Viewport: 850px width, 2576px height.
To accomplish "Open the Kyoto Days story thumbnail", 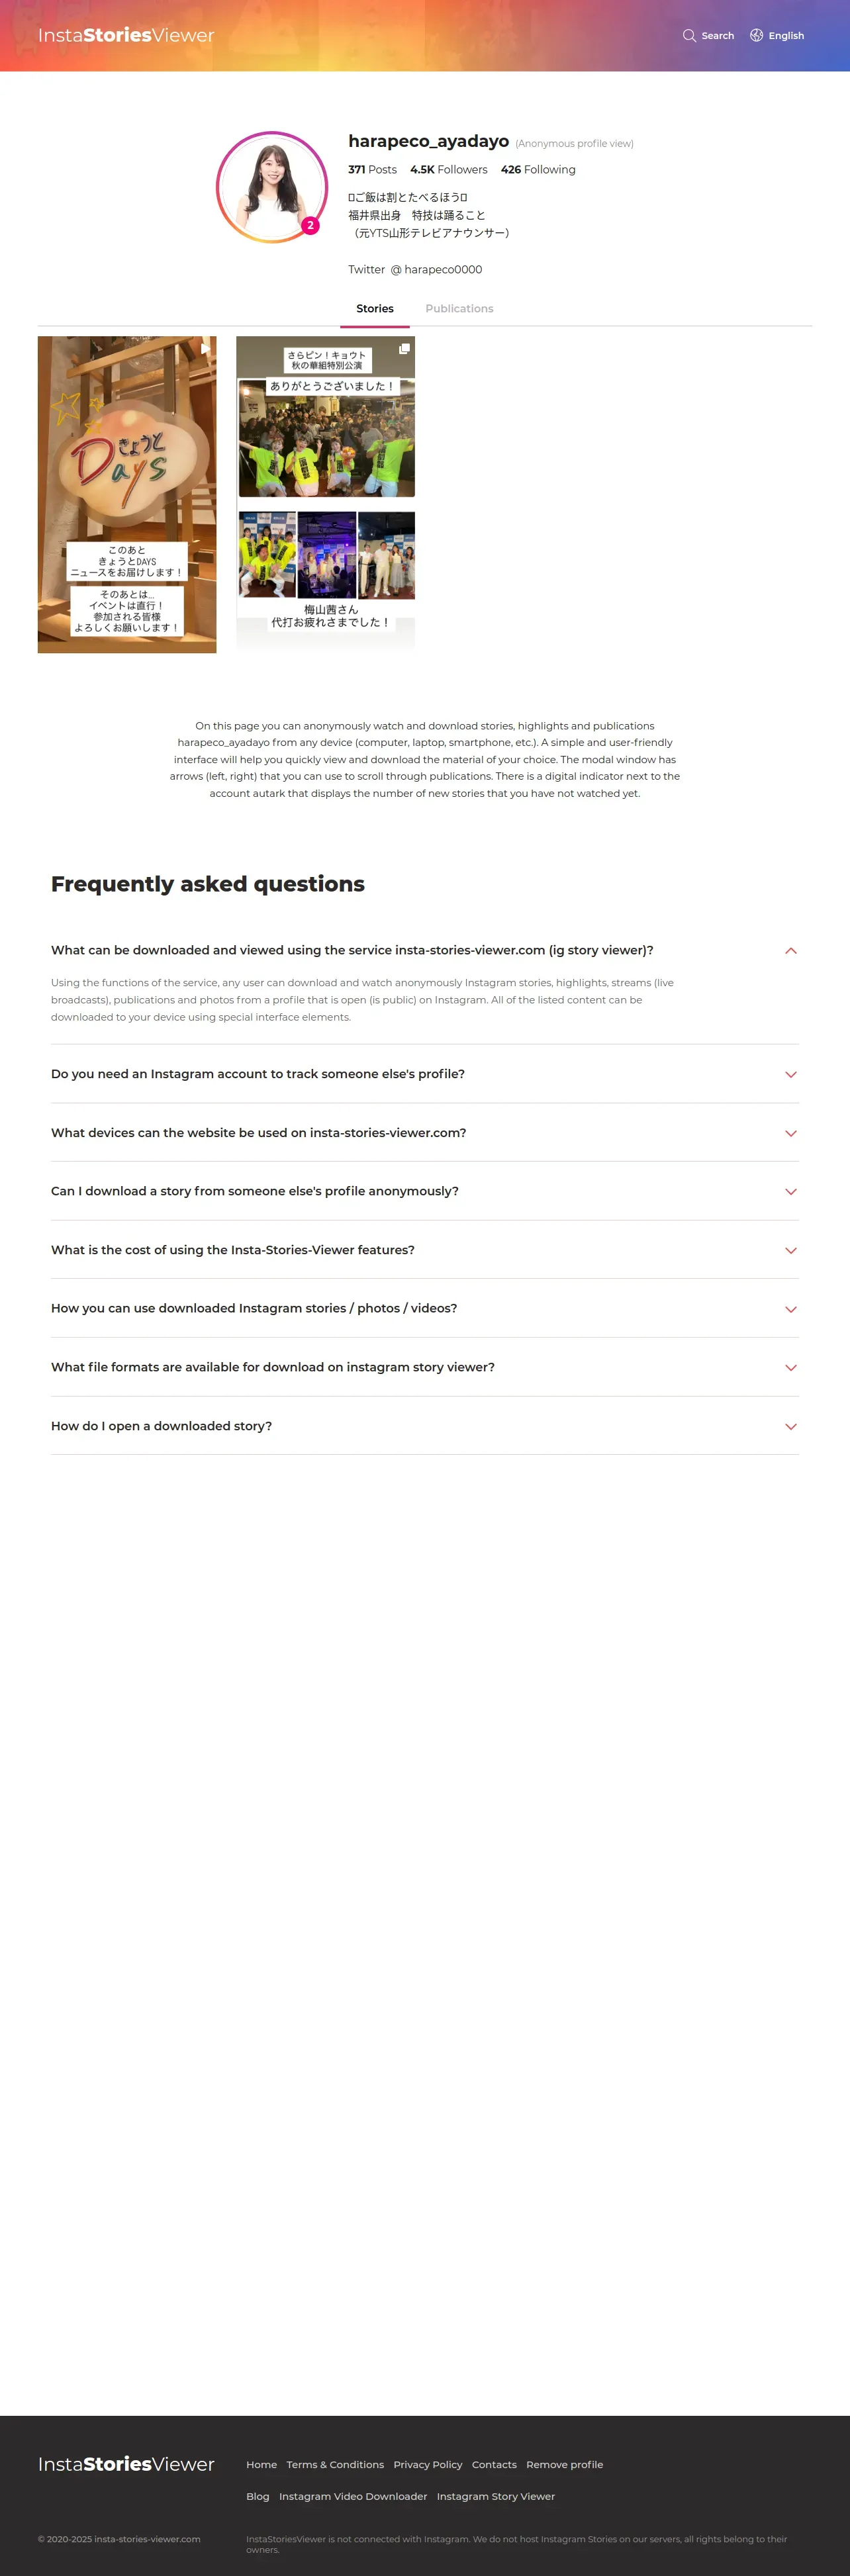I will tap(127, 495).
